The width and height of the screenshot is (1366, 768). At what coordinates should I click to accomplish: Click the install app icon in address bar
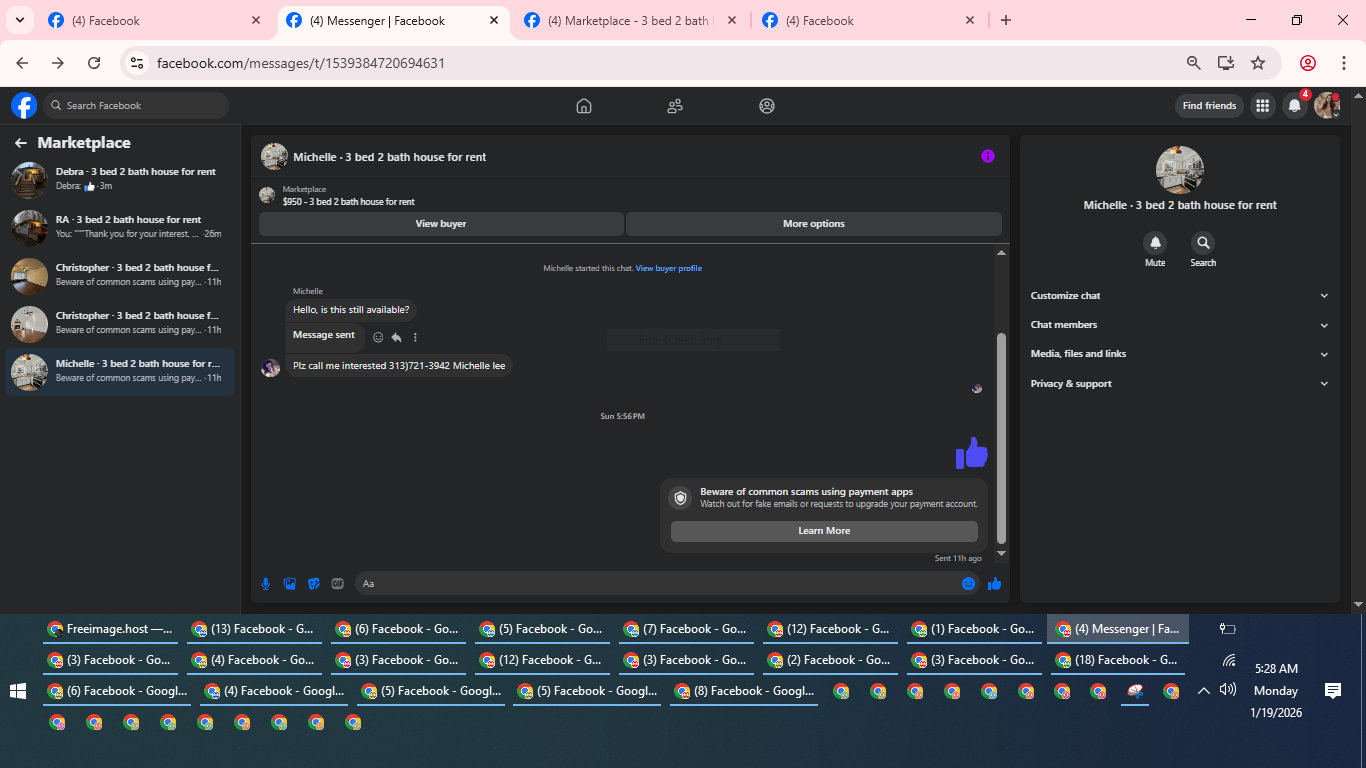(1226, 63)
